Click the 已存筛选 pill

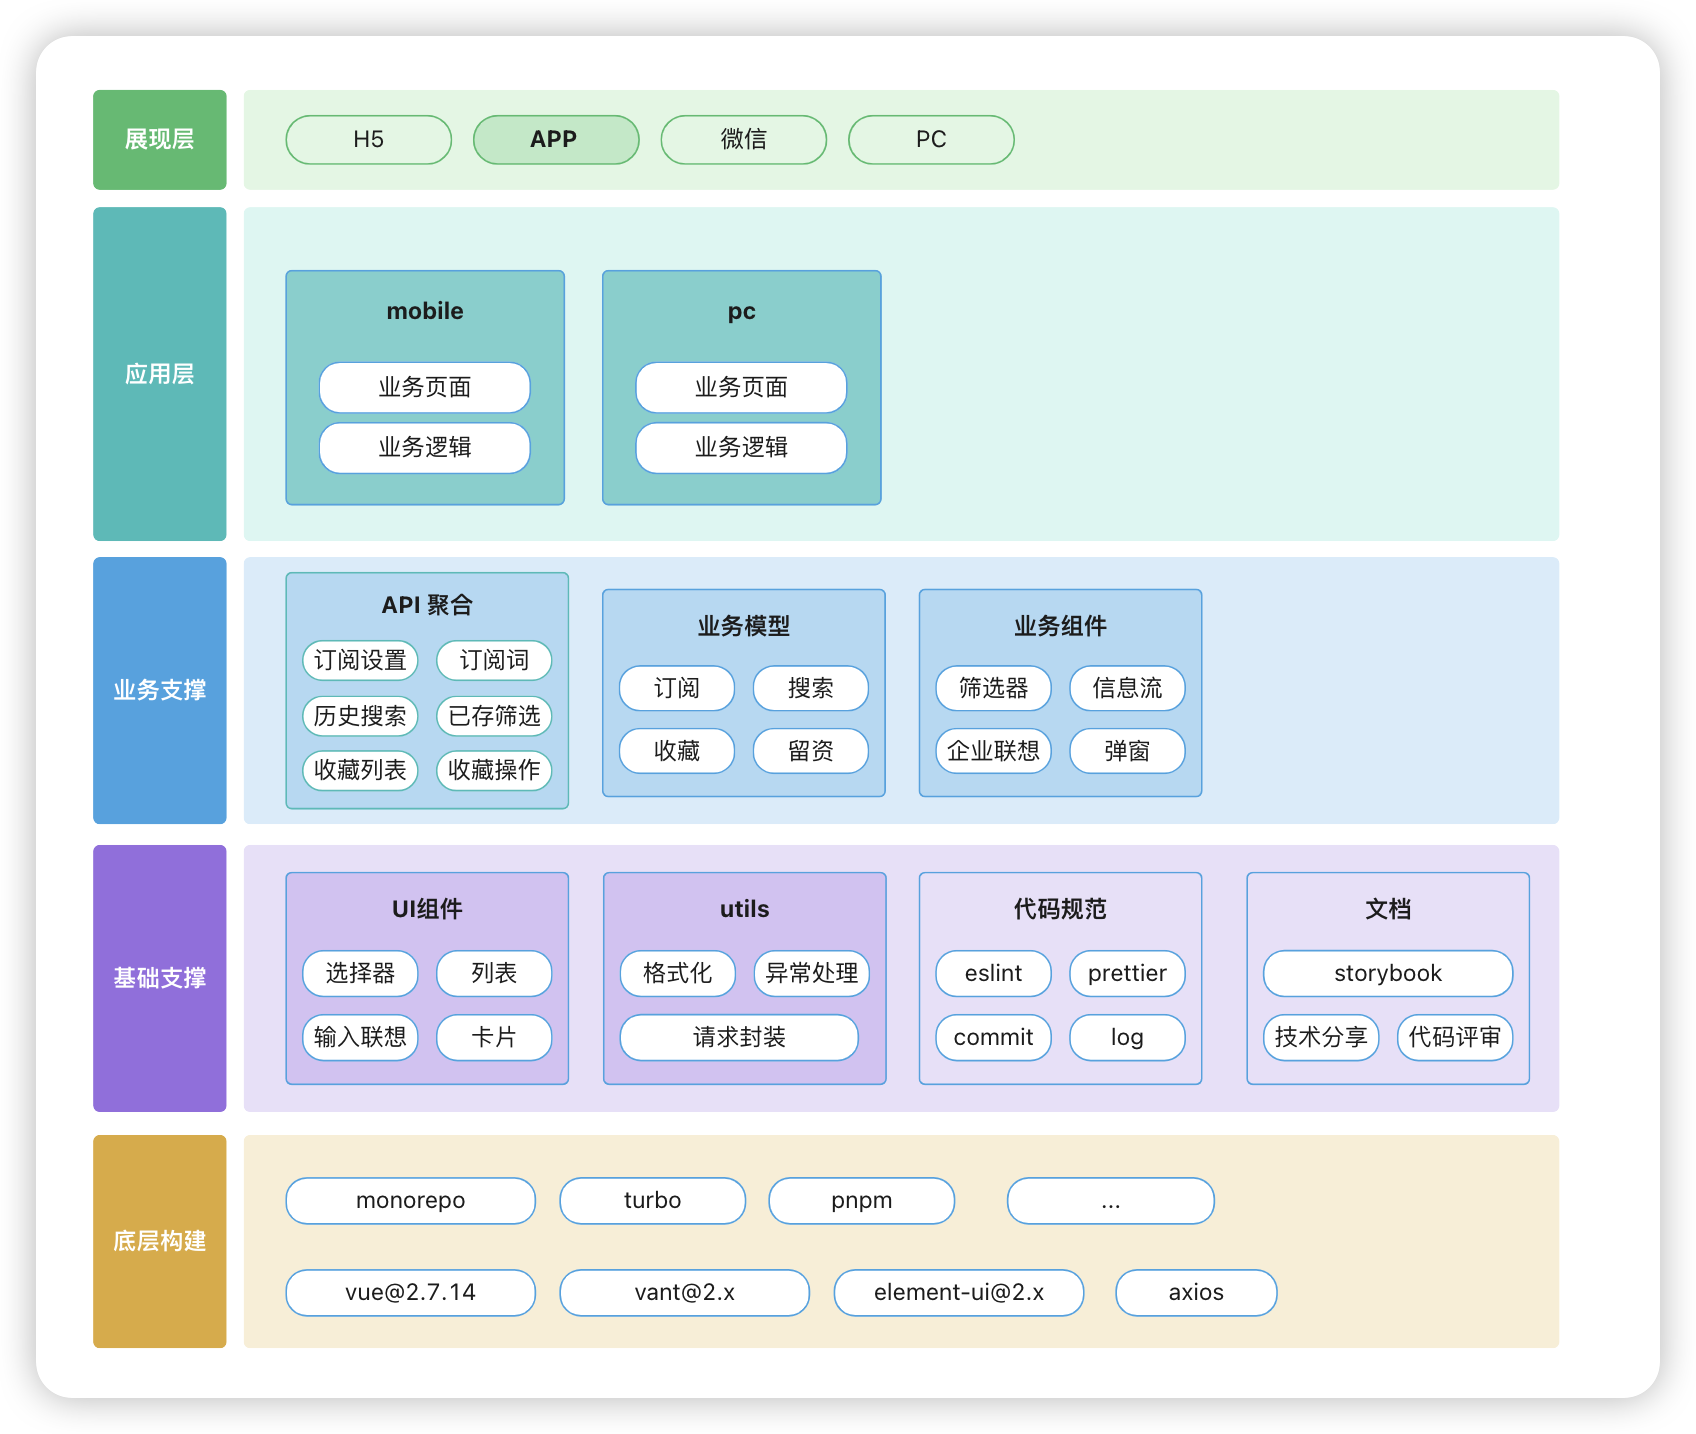[494, 716]
